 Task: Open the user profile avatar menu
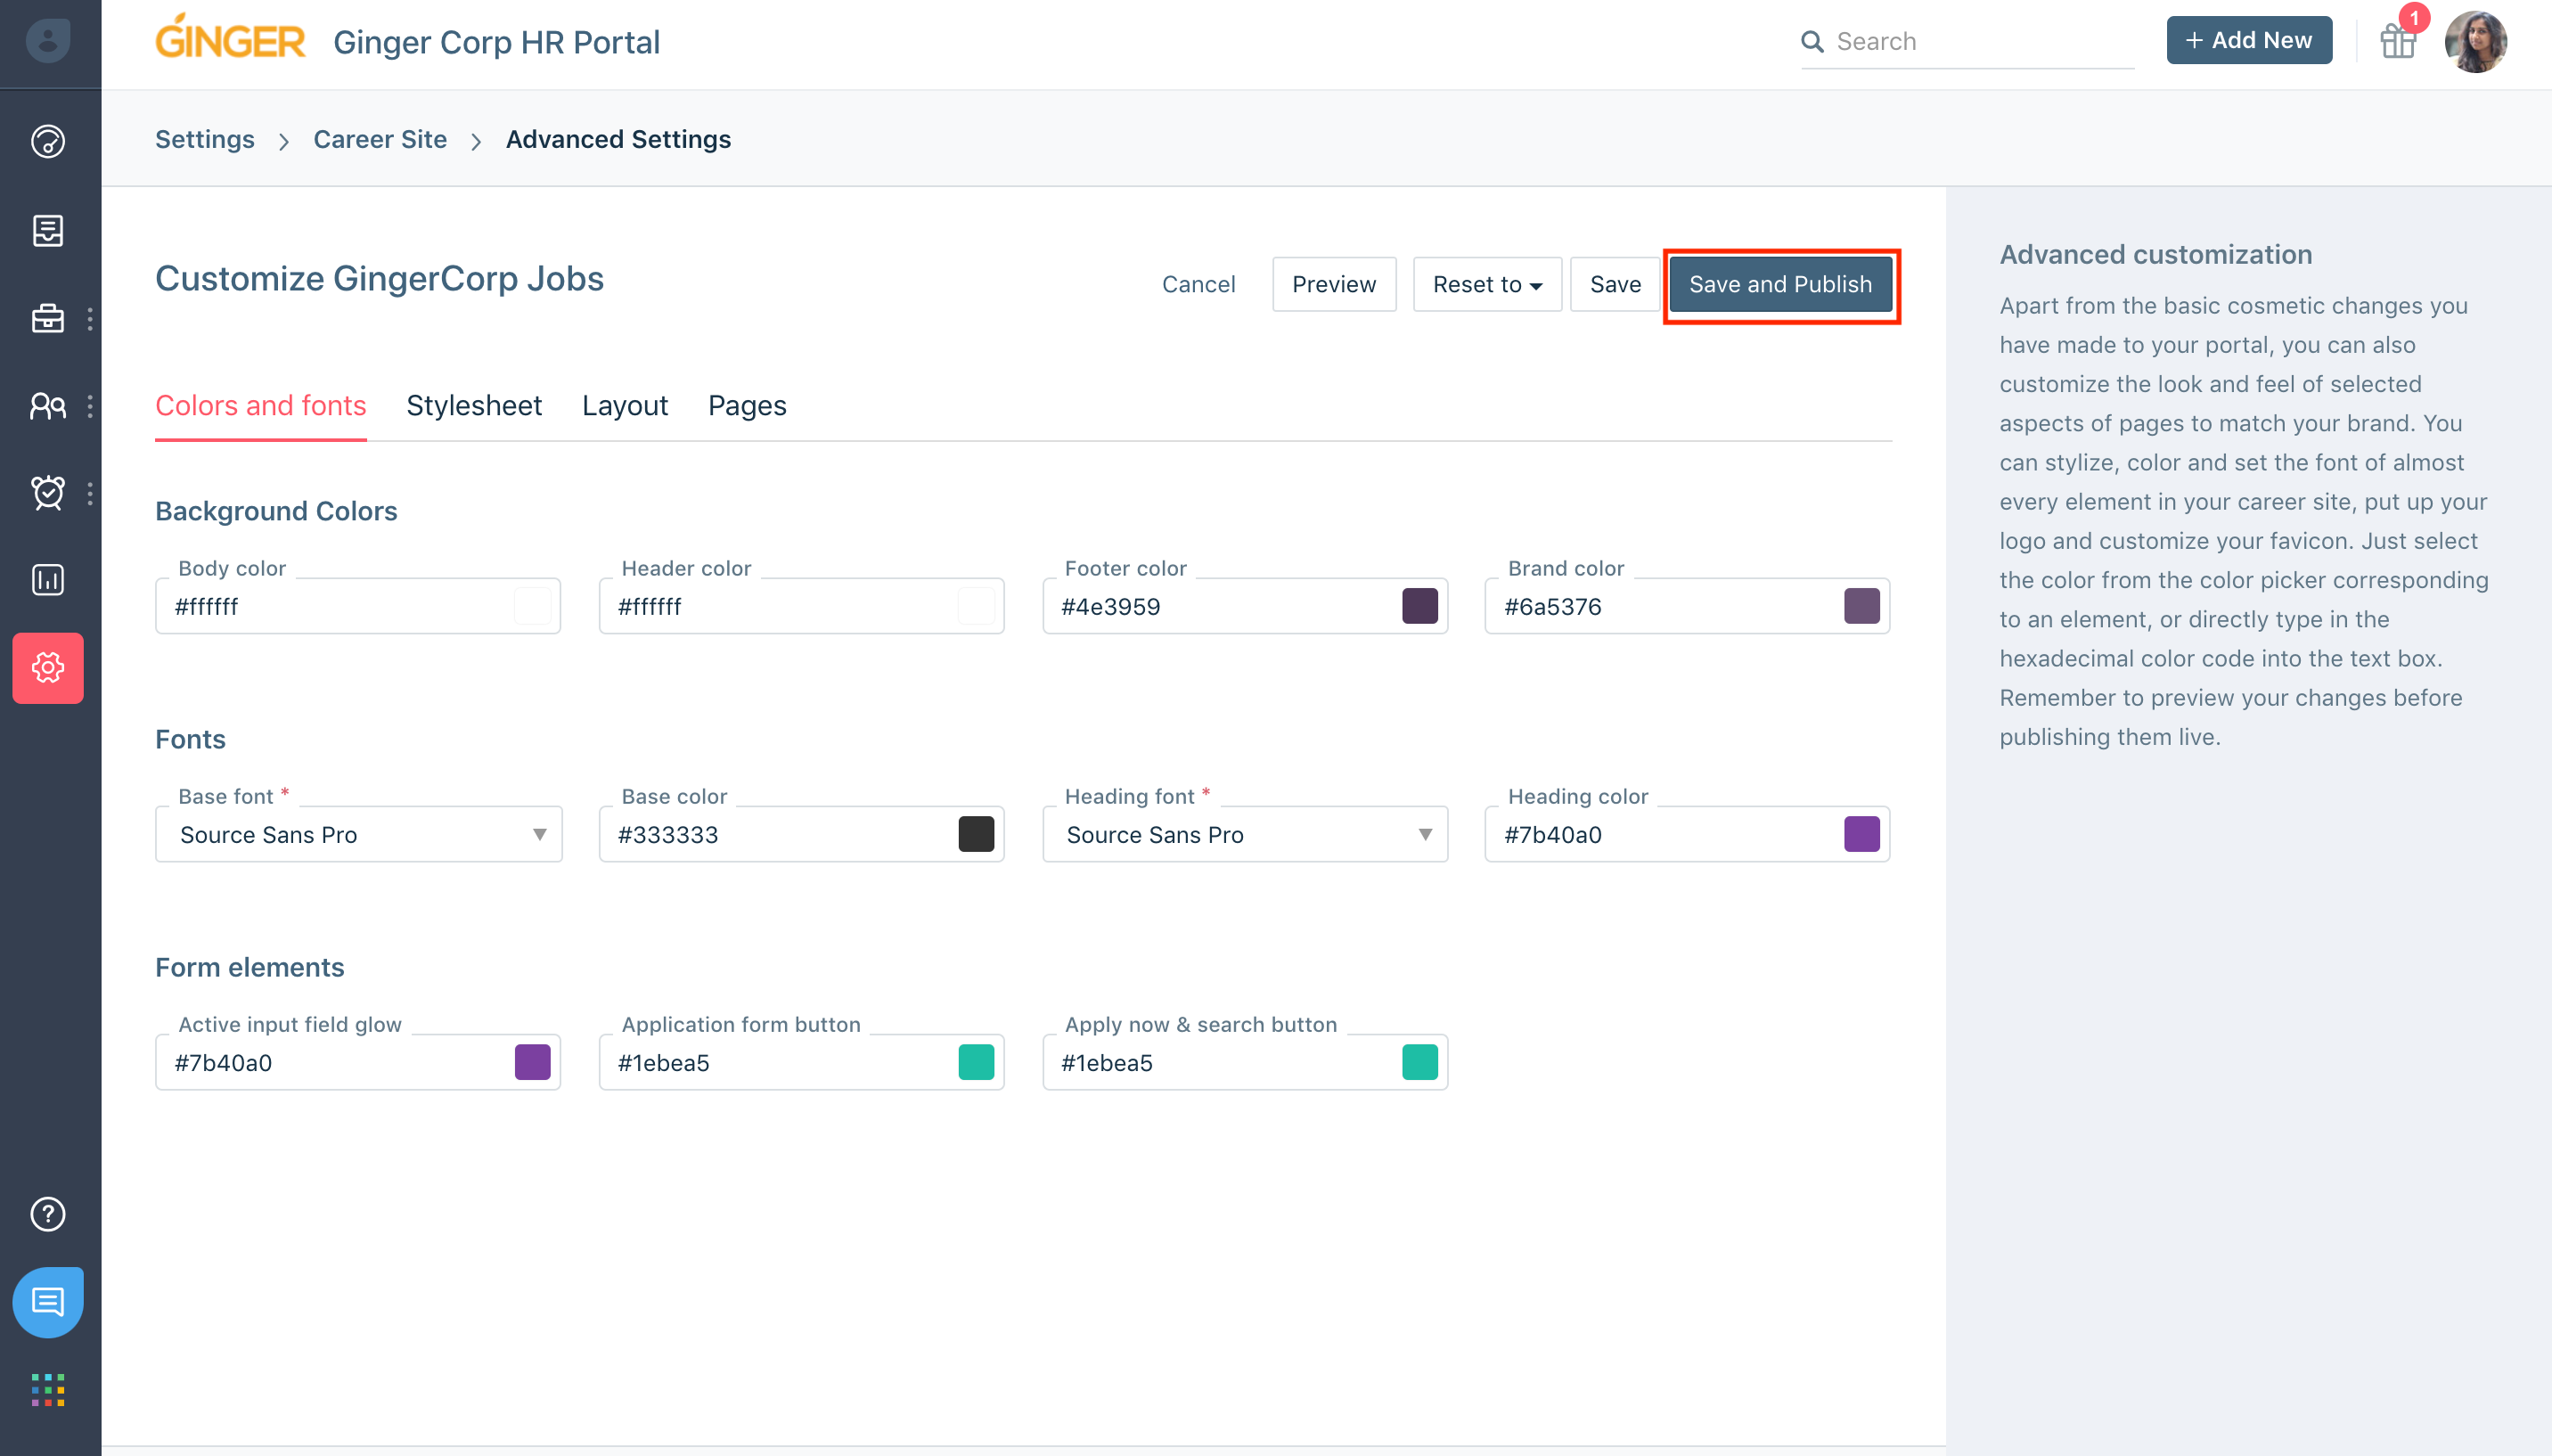(x=2476, y=41)
